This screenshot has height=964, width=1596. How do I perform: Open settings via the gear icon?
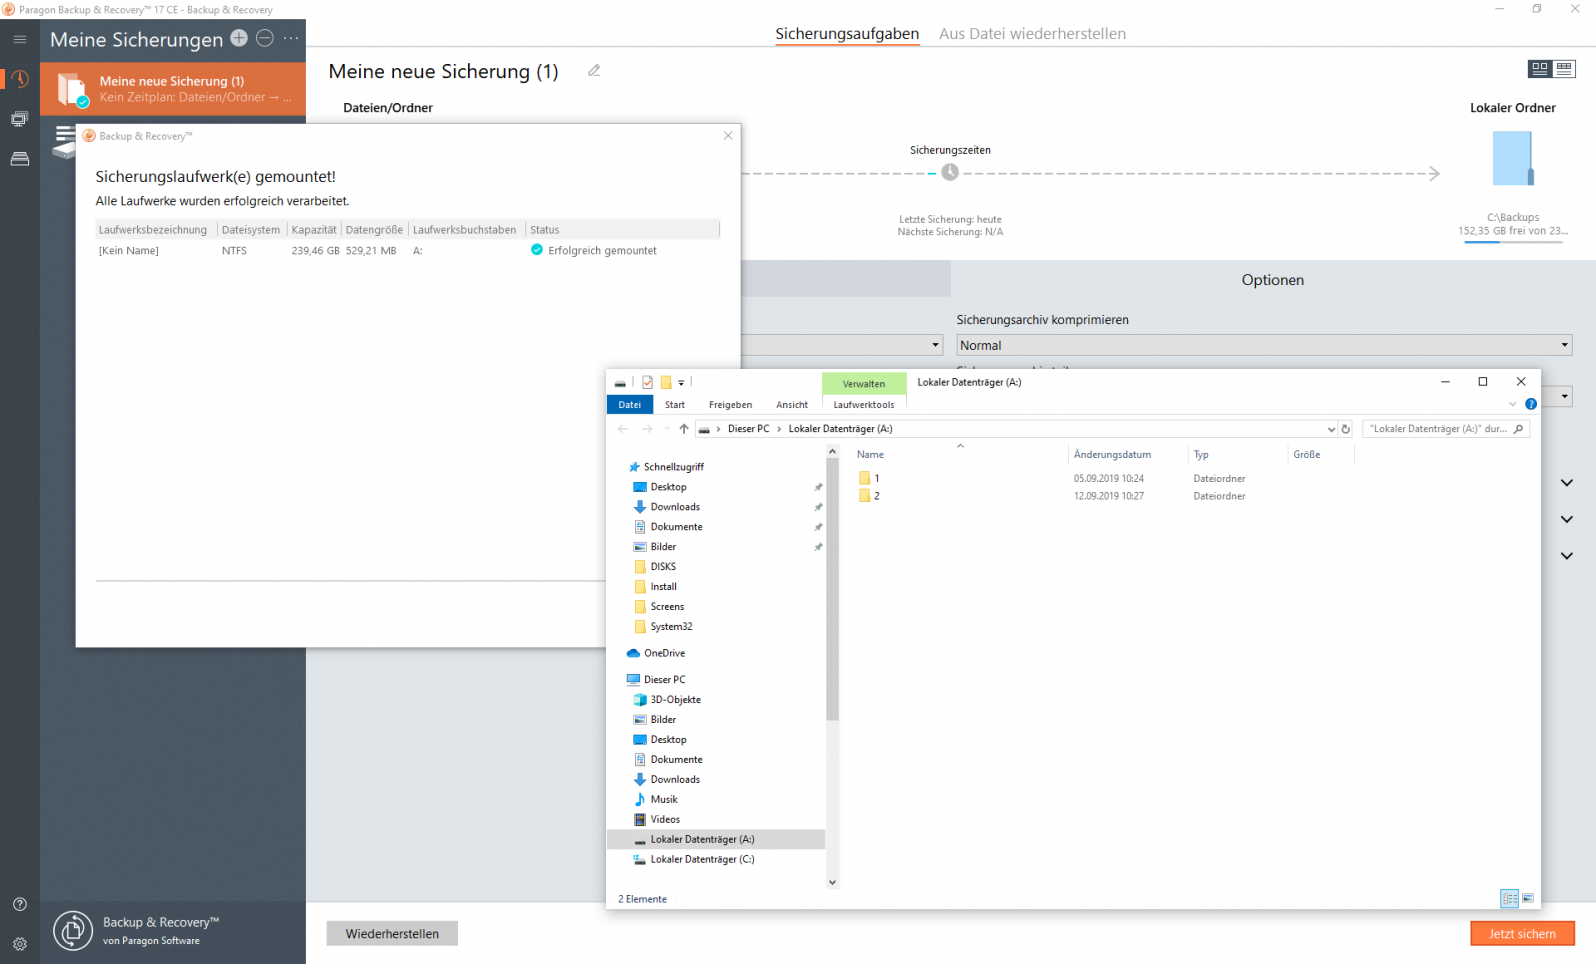click(20, 944)
